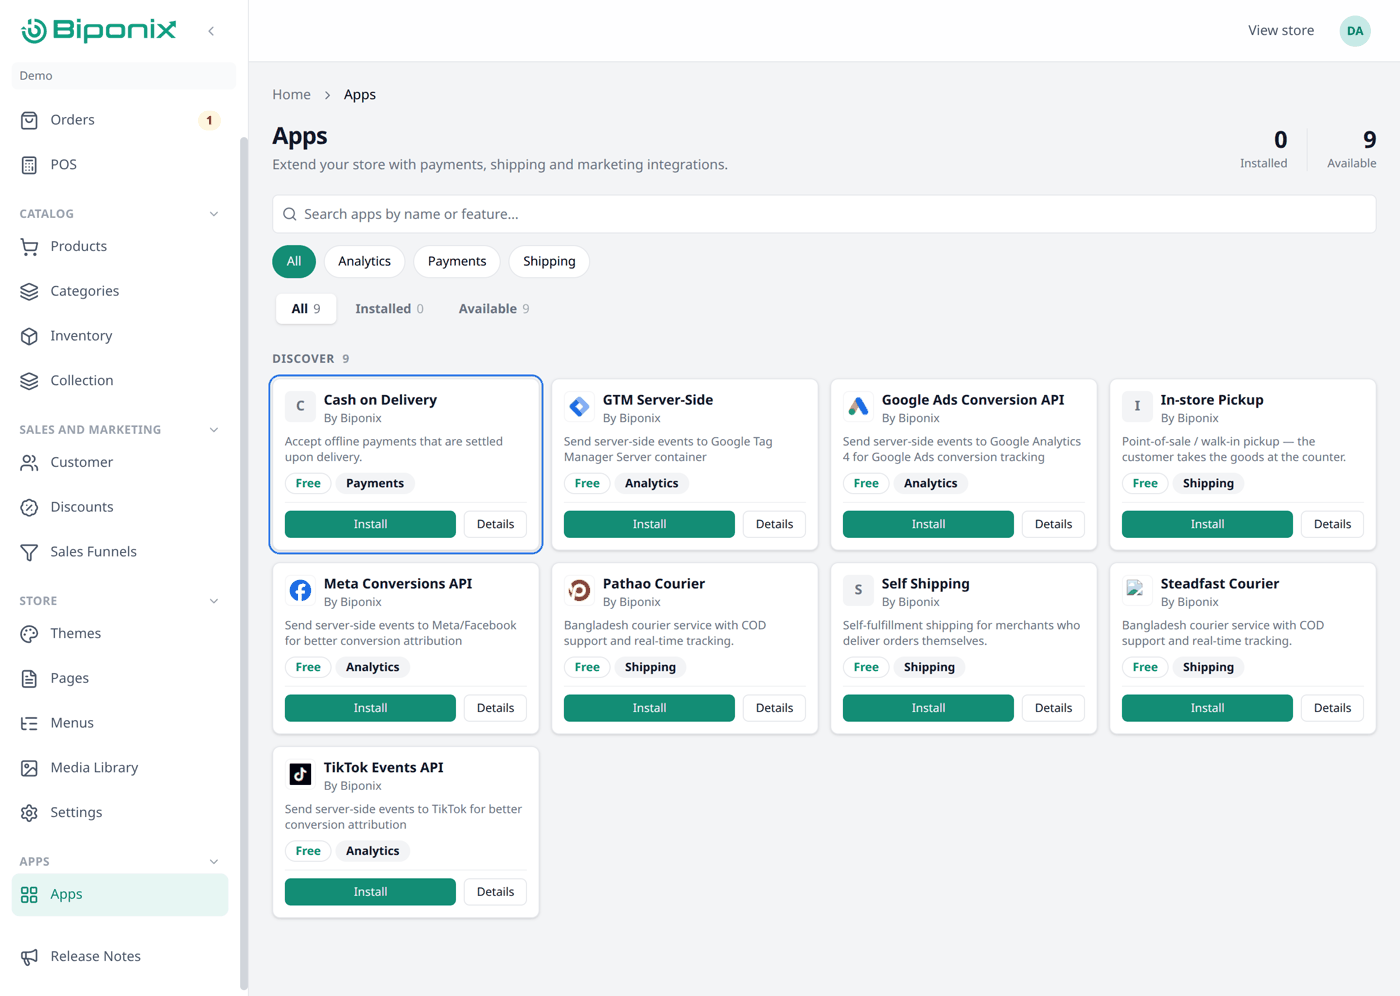
Task: Click the Orders shopping bag icon
Action: click(29, 120)
